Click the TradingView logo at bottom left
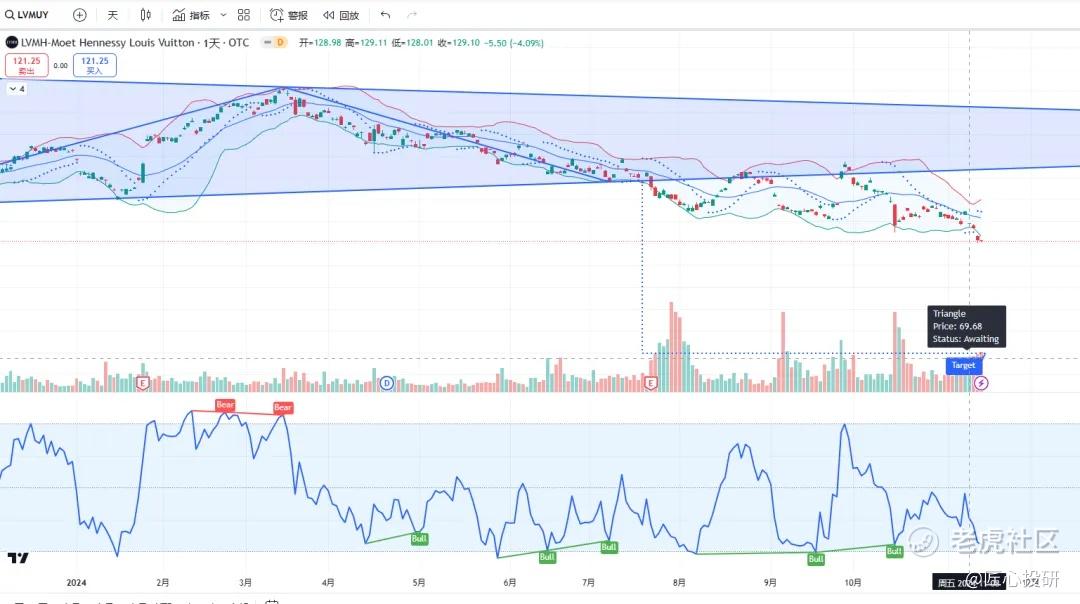The image size is (1080, 604). click(x=18, y=558)
